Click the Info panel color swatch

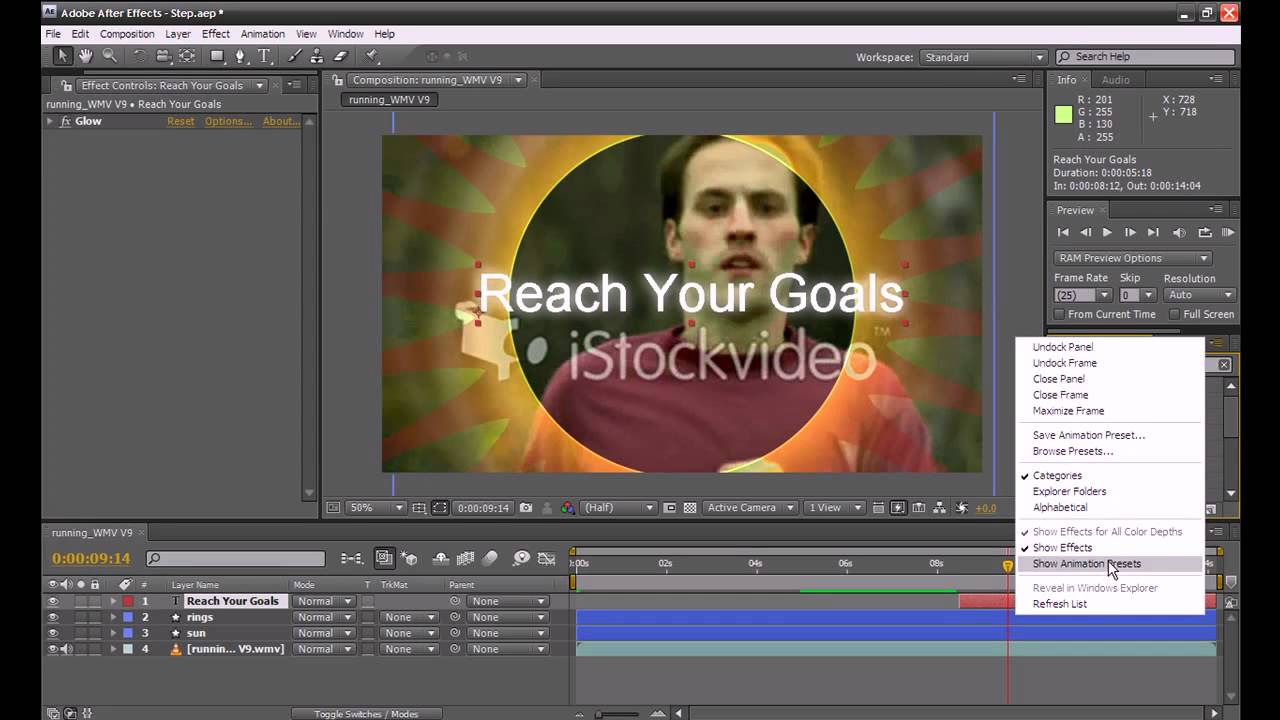[1063, 115]
